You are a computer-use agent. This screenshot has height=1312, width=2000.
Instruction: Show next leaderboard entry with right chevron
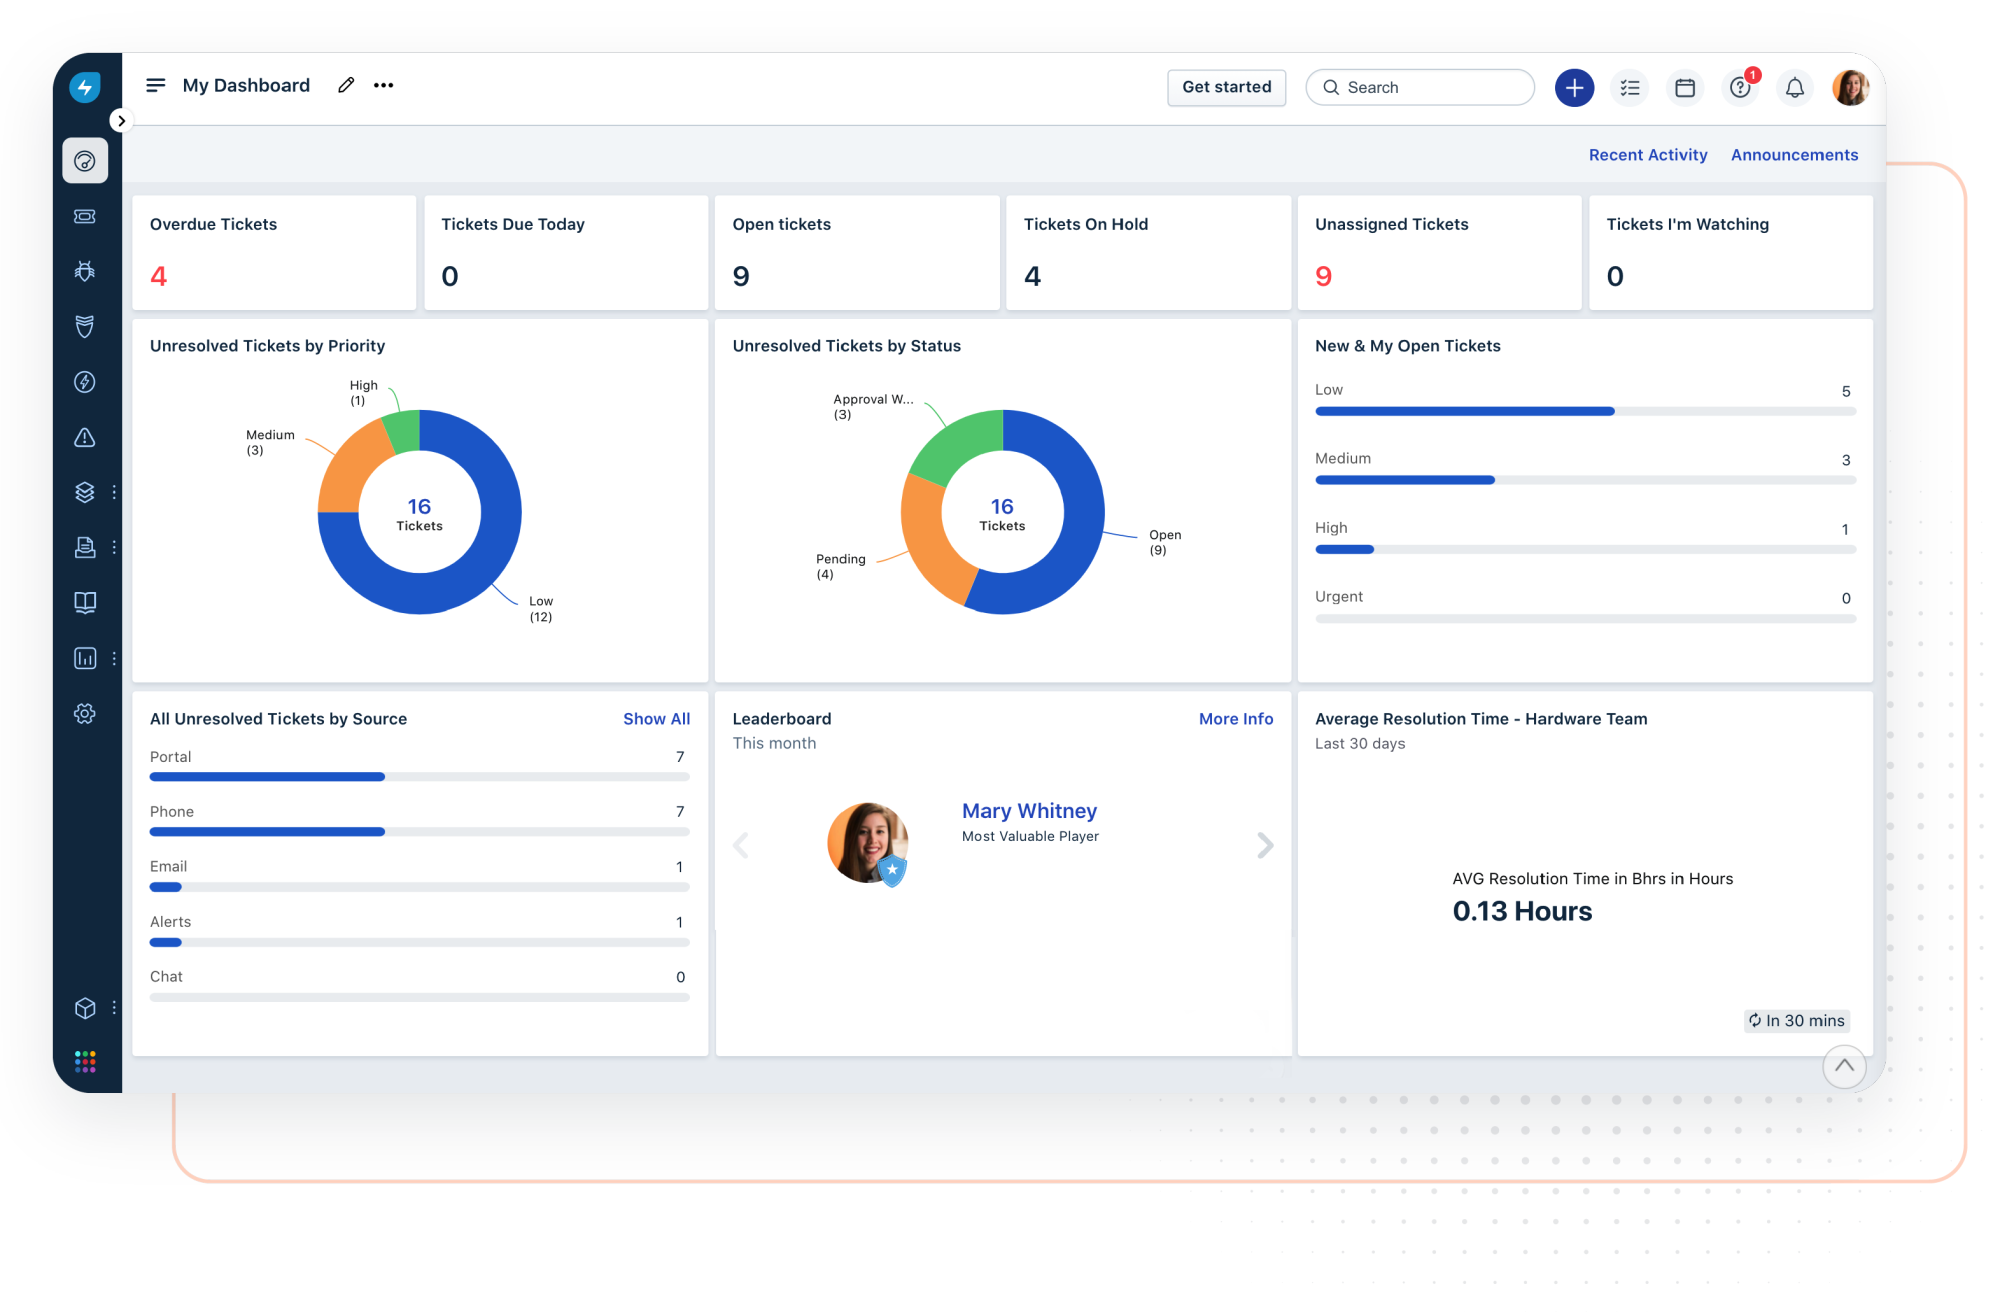(x=1265, y=846)
